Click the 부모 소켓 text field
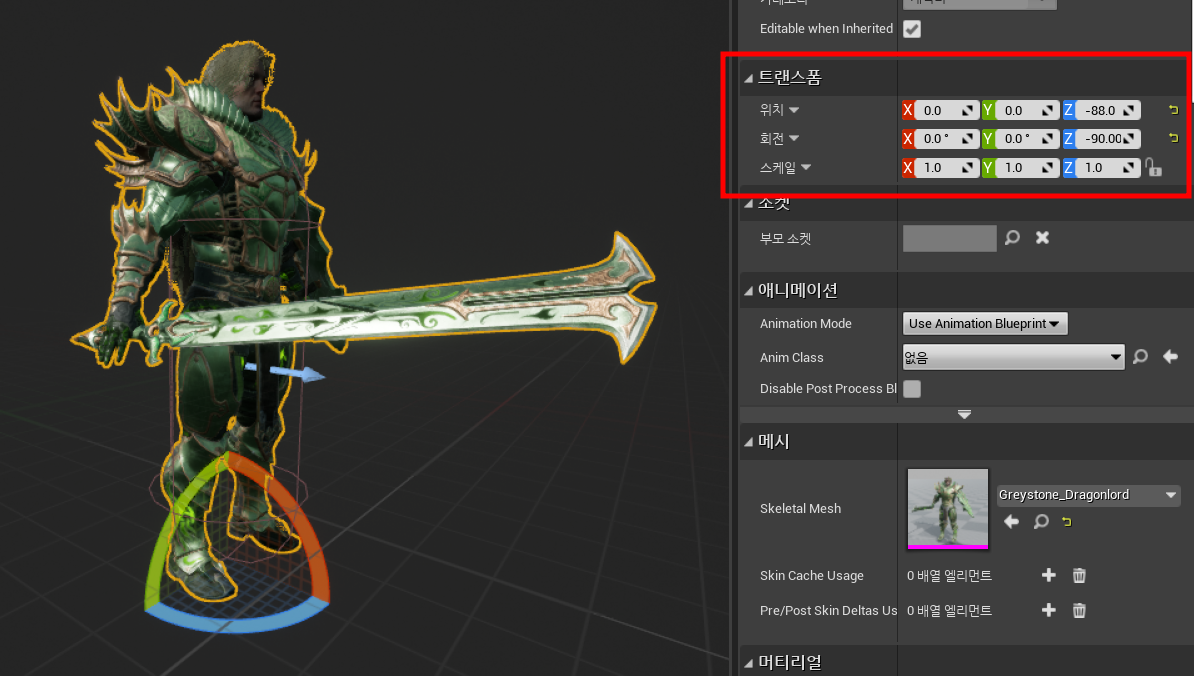Viewport: 1194px width, 676px height. click(x=950, y=238)
